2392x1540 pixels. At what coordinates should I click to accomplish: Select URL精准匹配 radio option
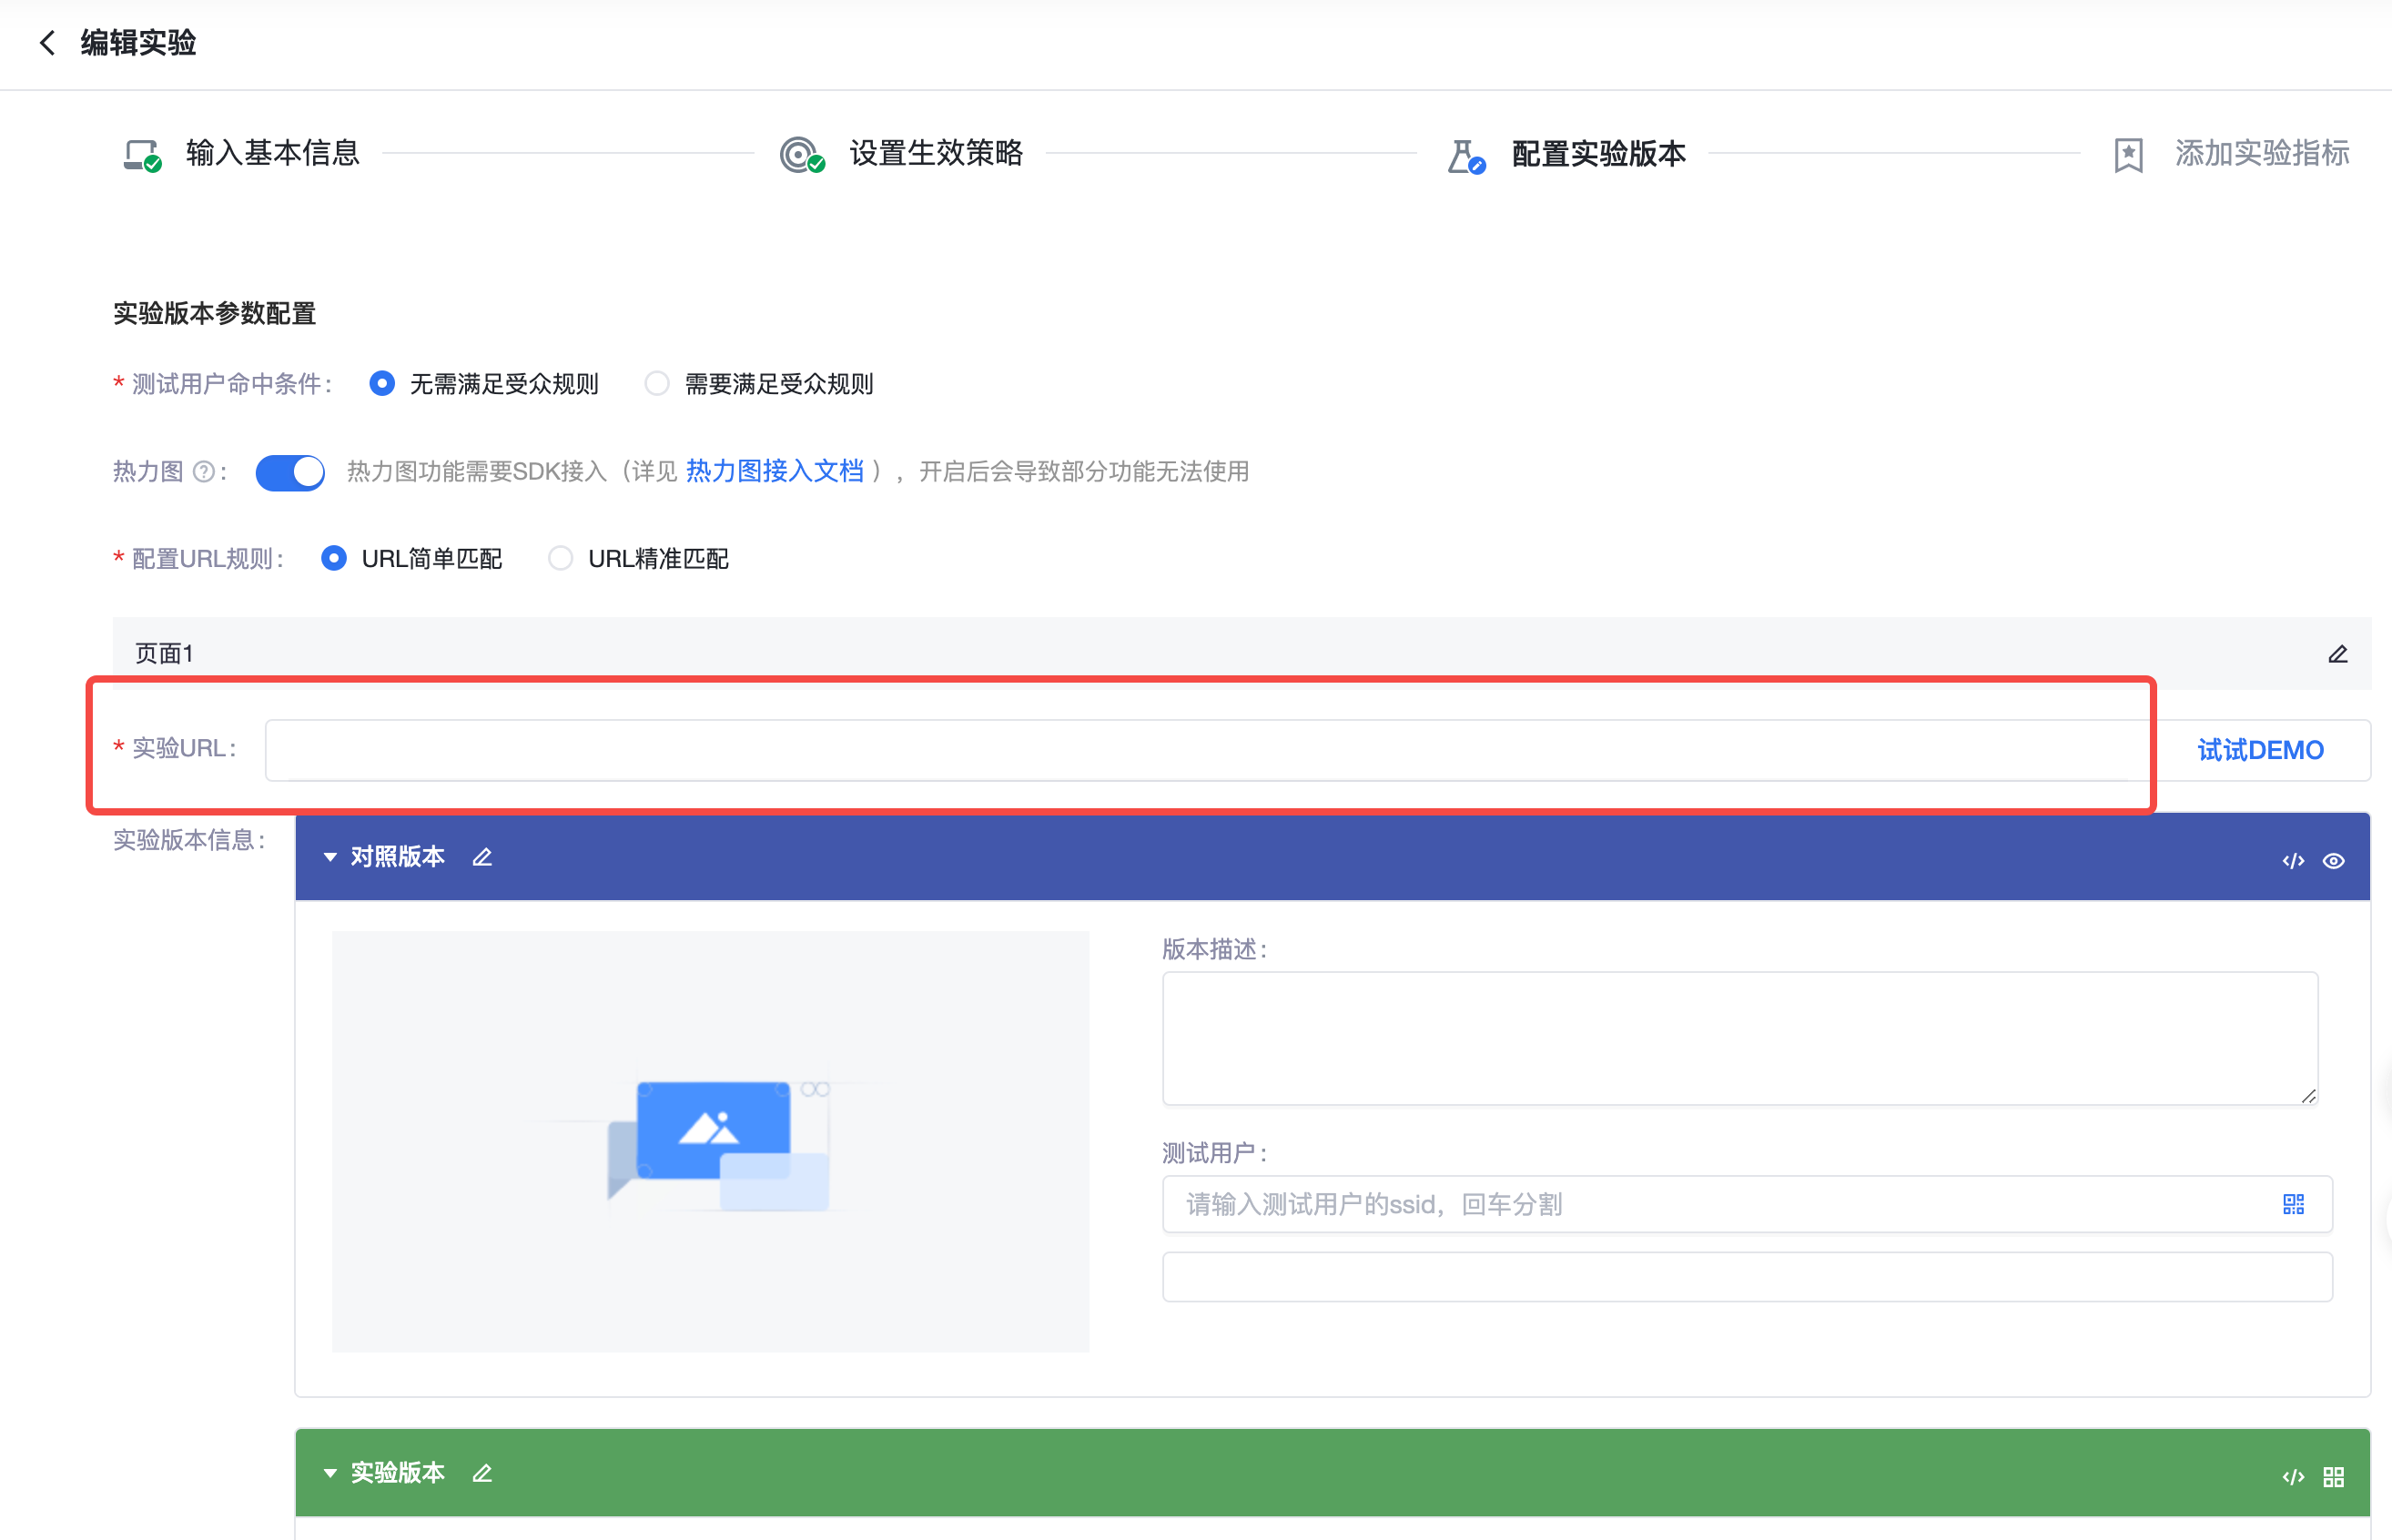tap(561, 559)
